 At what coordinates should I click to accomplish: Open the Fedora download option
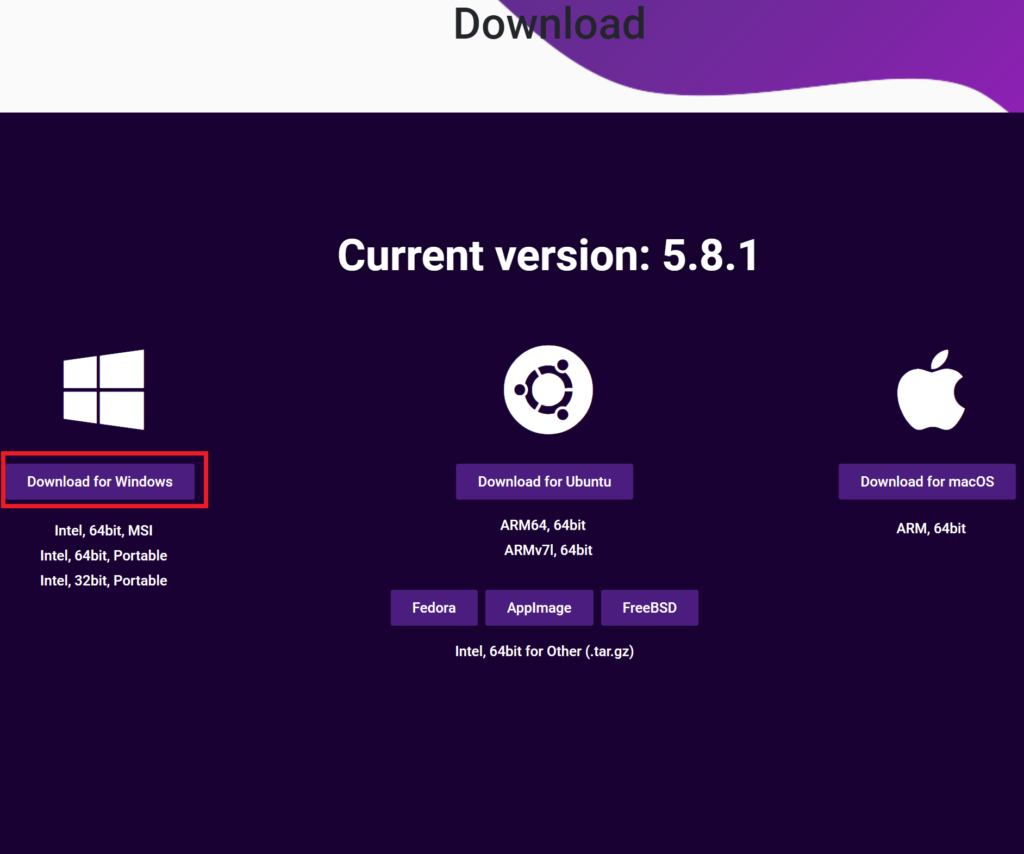click(x=434, y=608)
